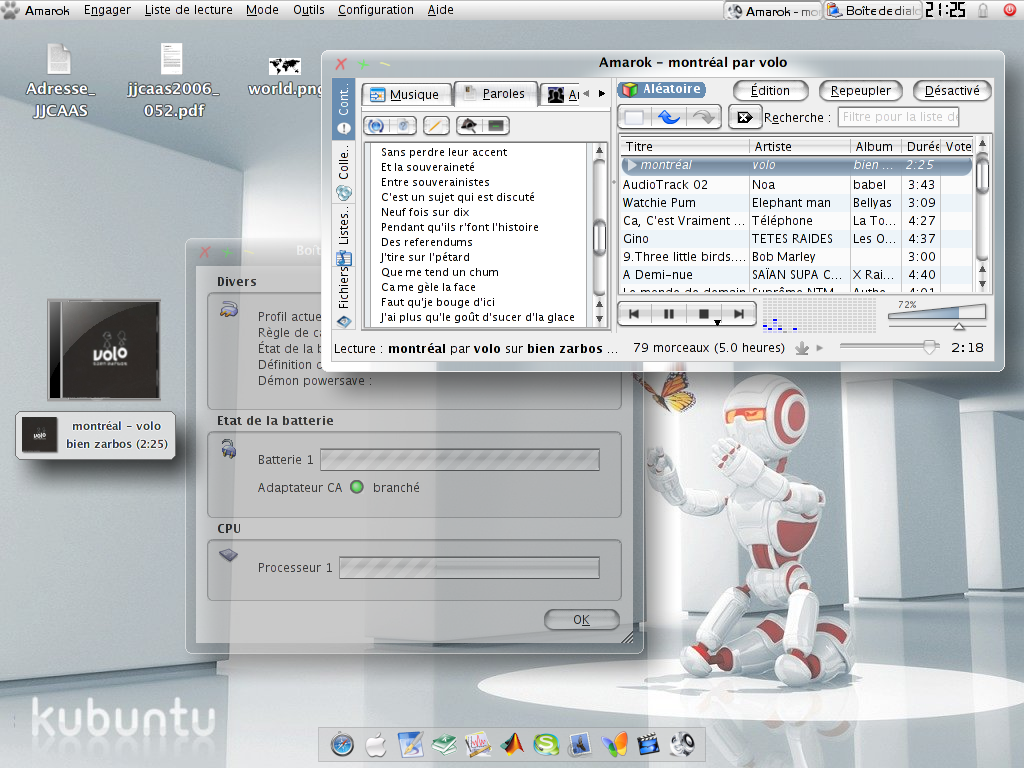Open the world.png desktop file

(285, 76)
